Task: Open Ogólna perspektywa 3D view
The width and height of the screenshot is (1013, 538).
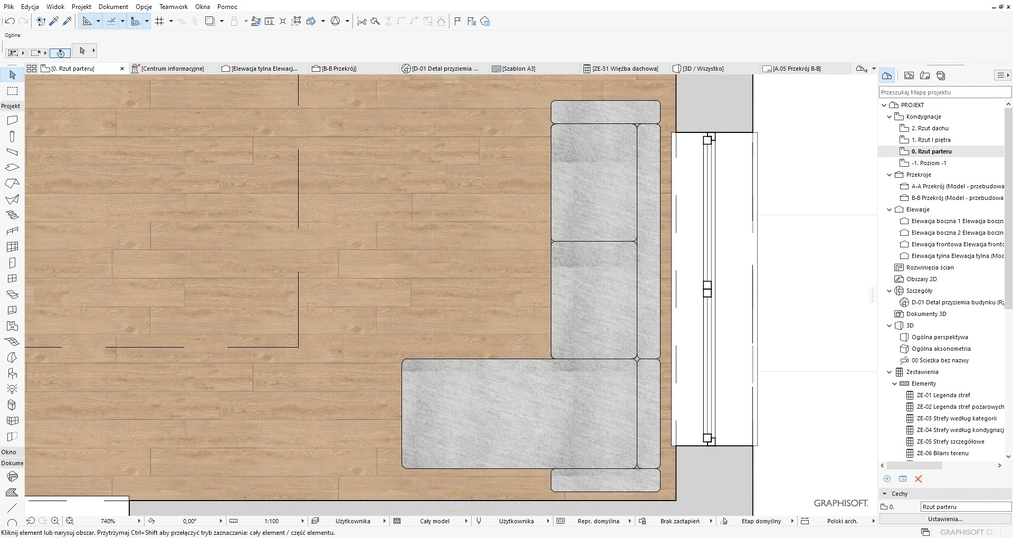Action: coord(939,337)
